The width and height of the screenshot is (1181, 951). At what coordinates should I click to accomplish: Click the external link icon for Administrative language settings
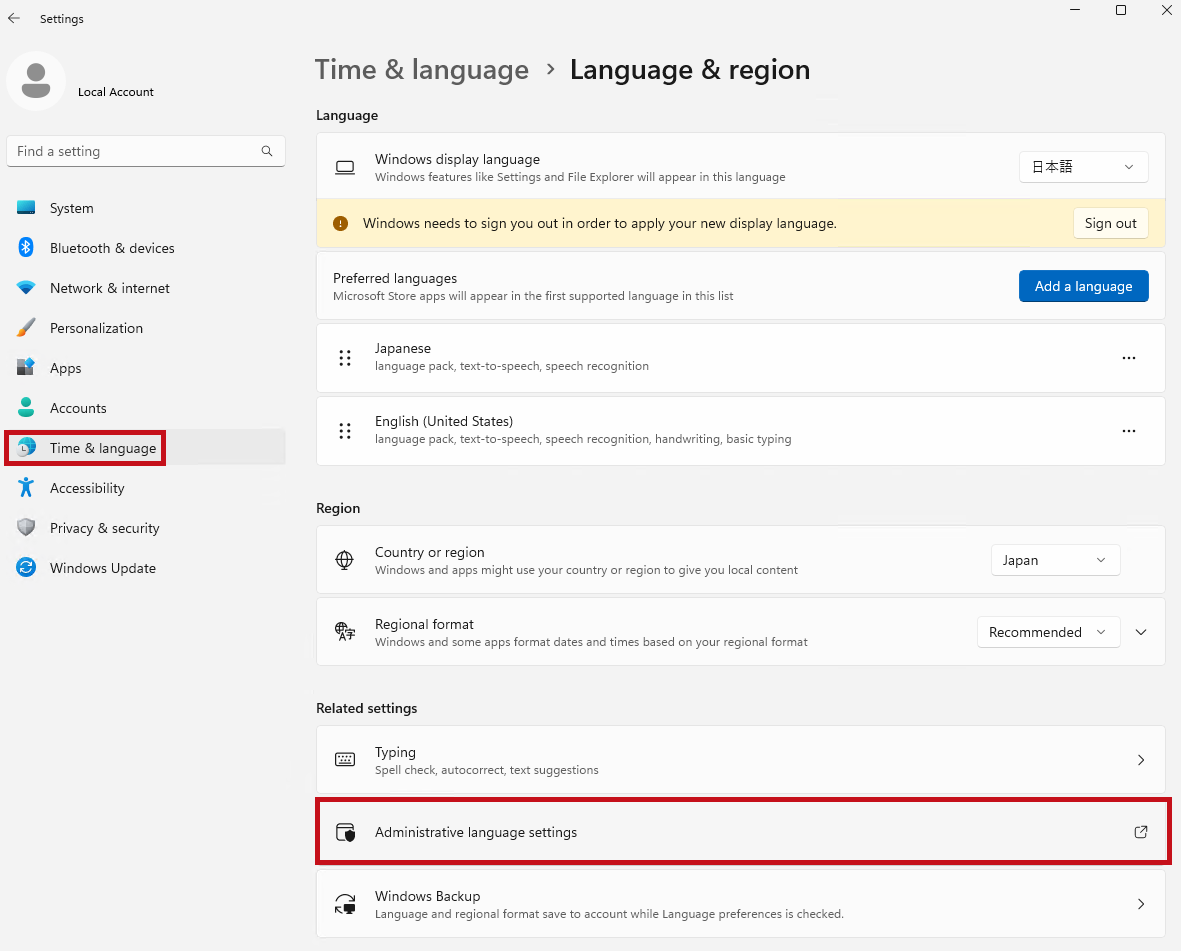pos(1140,832)
